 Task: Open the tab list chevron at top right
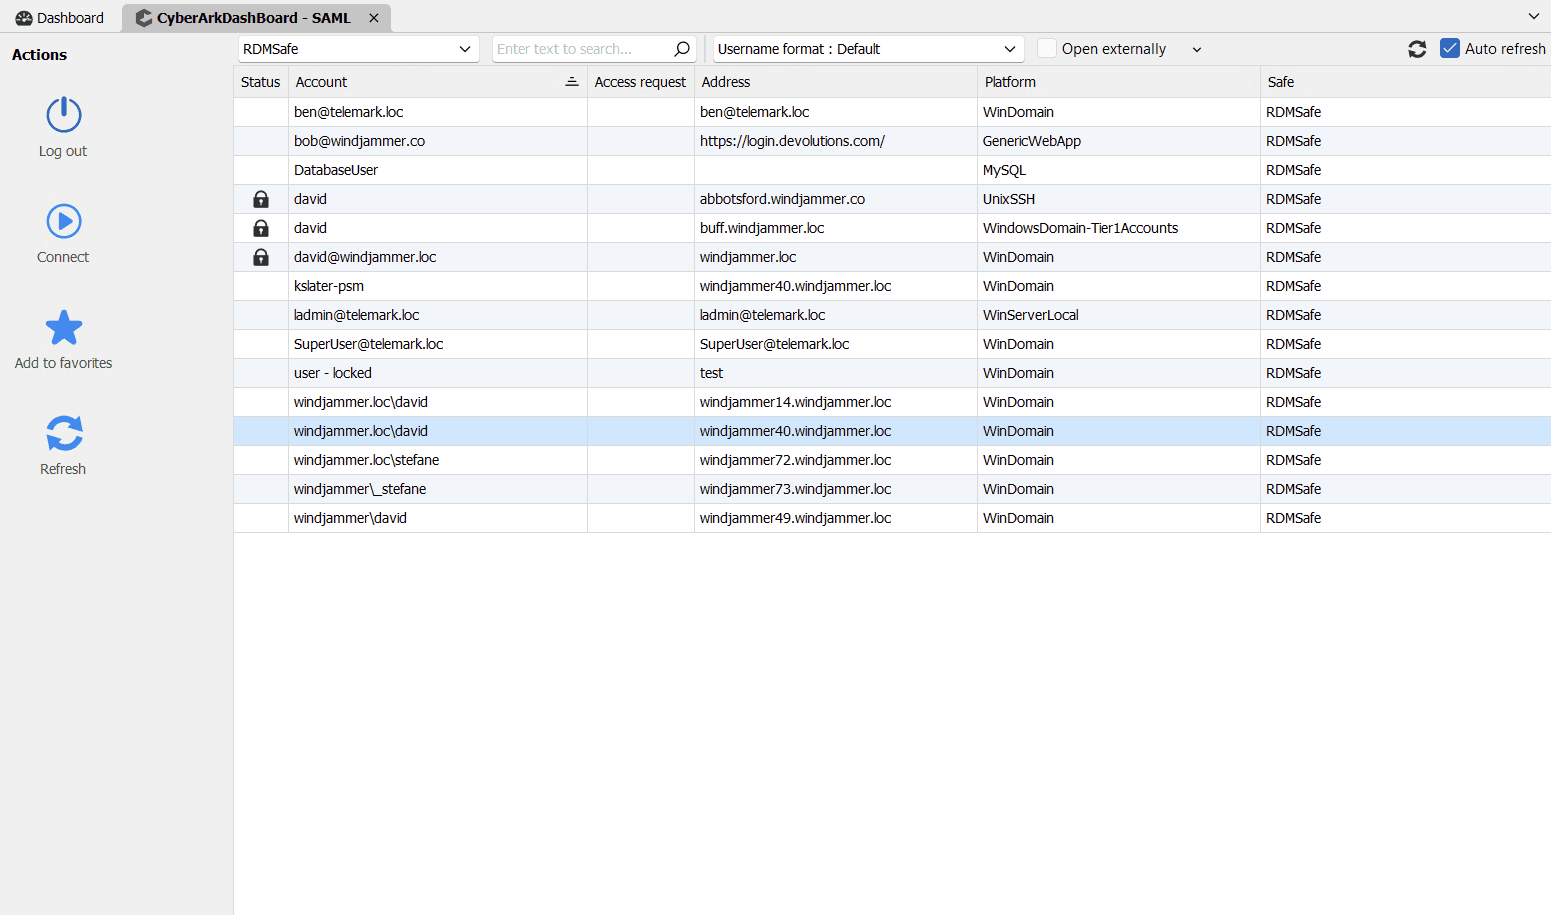(x=1534, y=16)
